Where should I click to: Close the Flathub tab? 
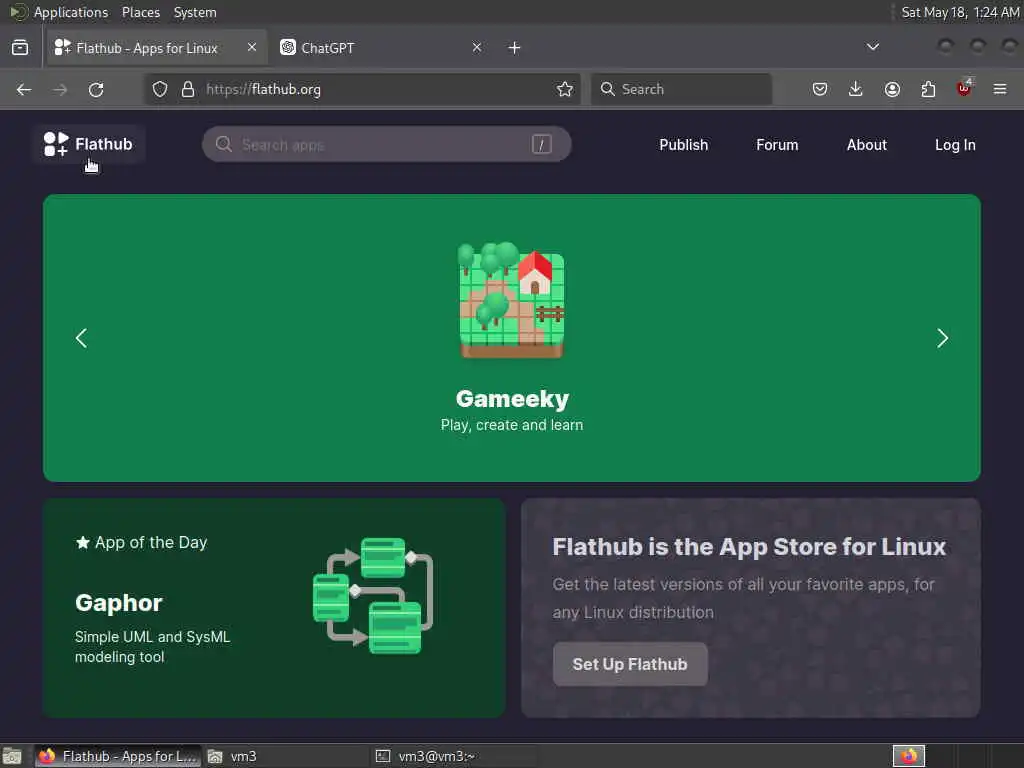tap(252, 48)
